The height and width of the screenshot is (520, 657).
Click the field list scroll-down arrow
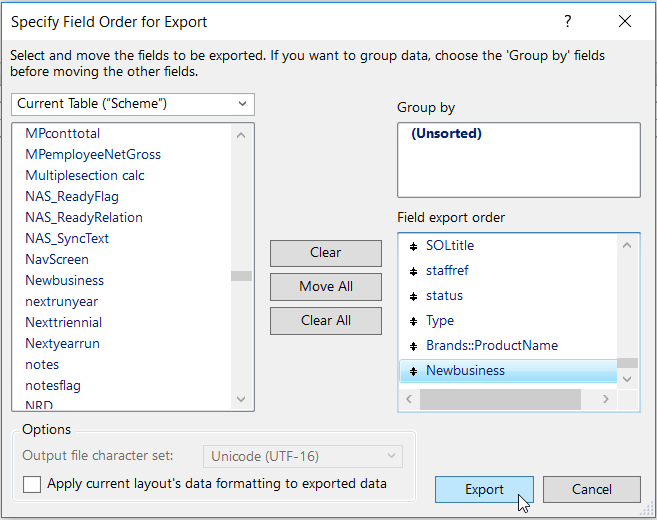tap(241, 399)
